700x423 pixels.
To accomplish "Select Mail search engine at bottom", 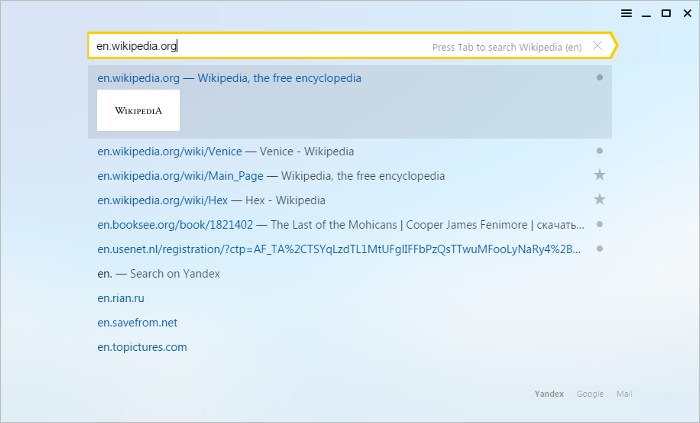I will coord(624,394).
